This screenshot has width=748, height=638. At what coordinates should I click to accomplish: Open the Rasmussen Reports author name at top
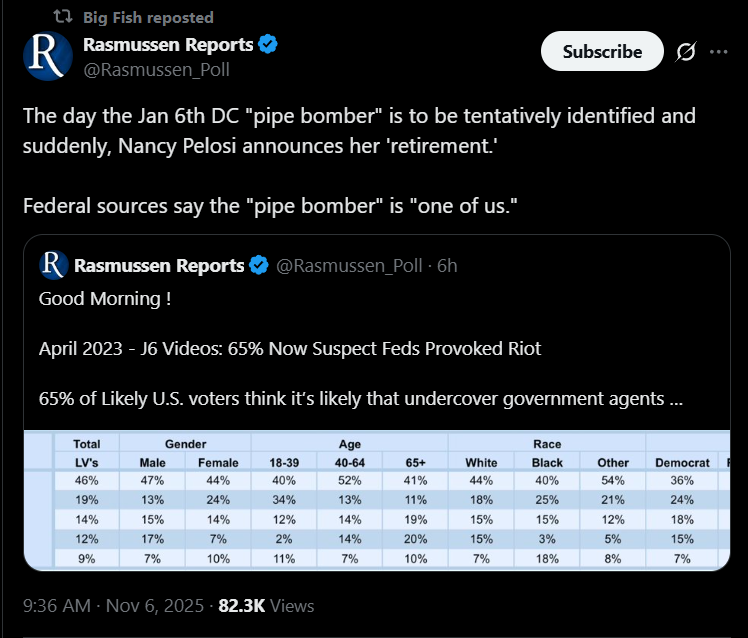coord(168,44)
